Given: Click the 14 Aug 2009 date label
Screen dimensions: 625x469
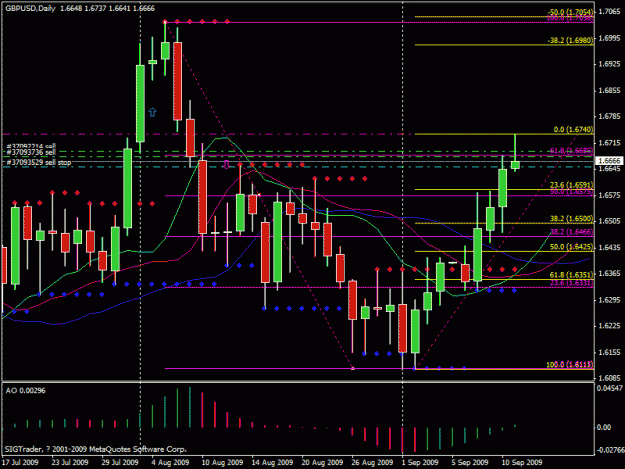Looking at the screenshot, I should tap(272, 462).
